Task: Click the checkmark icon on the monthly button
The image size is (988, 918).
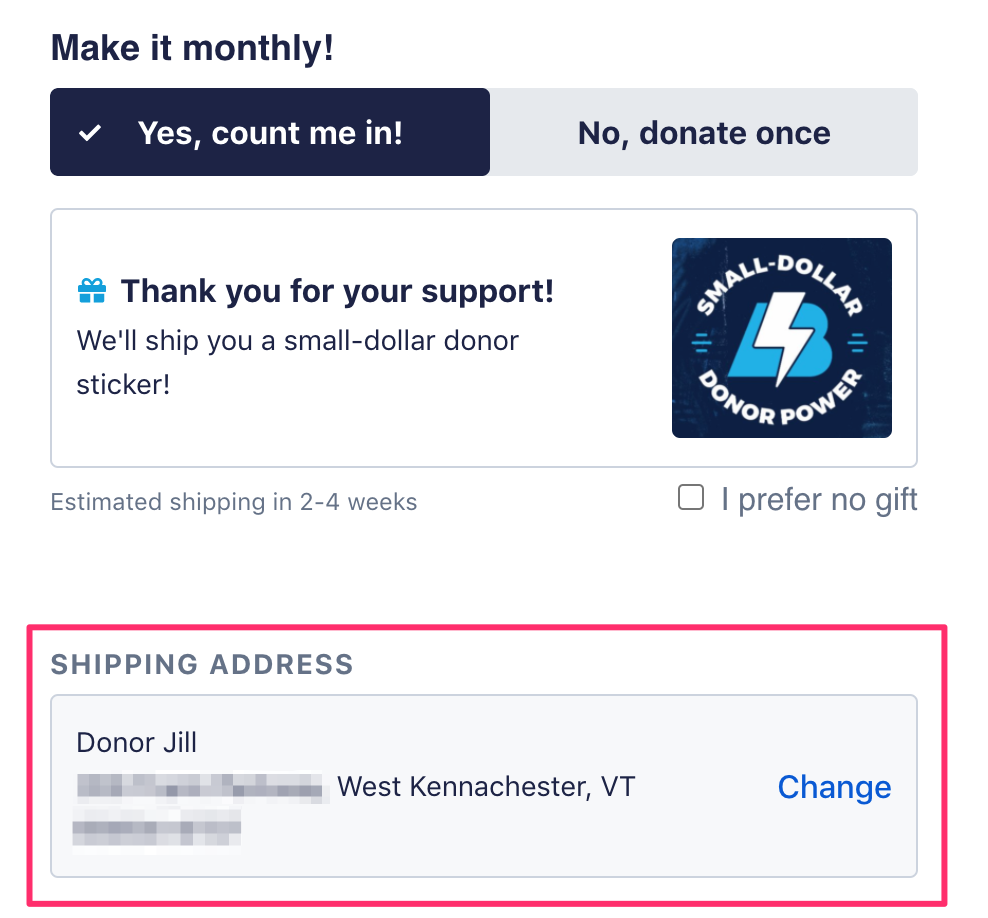Action: (x=90, y=133)
